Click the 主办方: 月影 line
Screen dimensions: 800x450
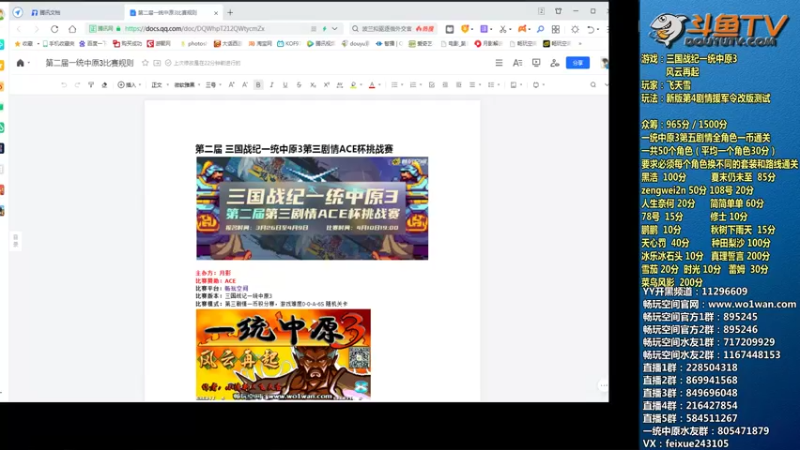click(213, 273)
